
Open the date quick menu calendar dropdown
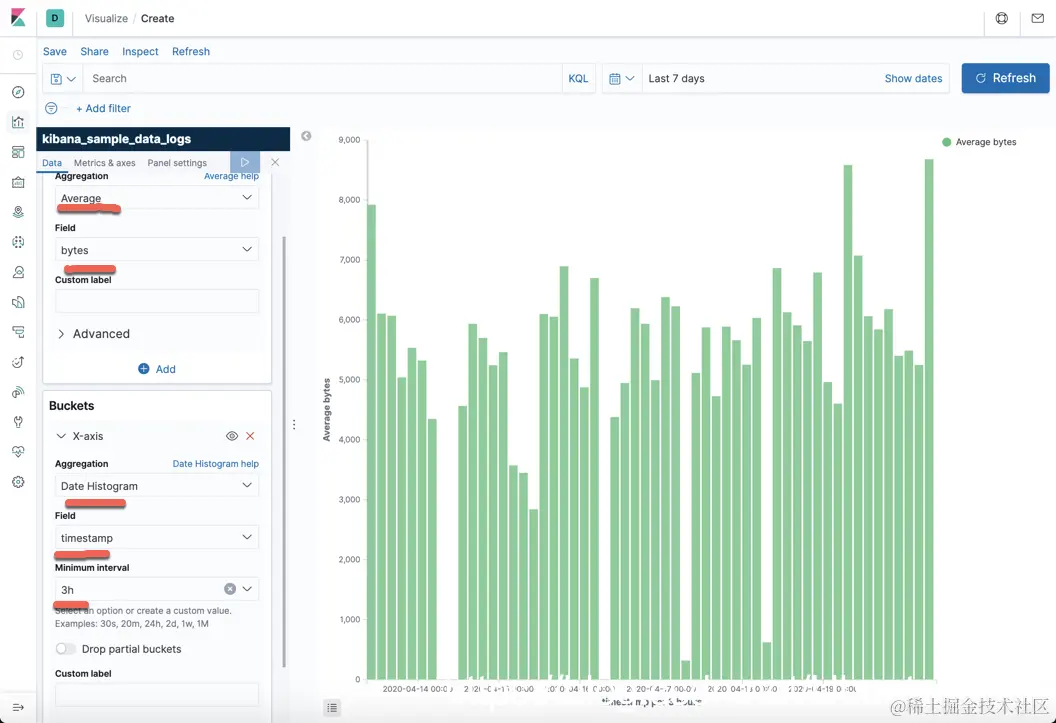(x=622, y=79)
